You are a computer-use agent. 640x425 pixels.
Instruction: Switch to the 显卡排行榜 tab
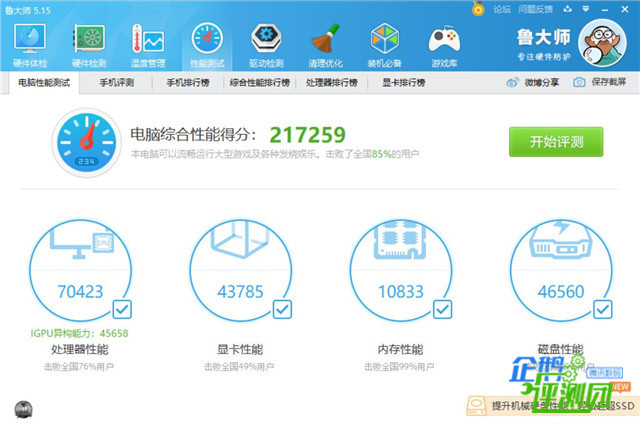coord(404,83)
